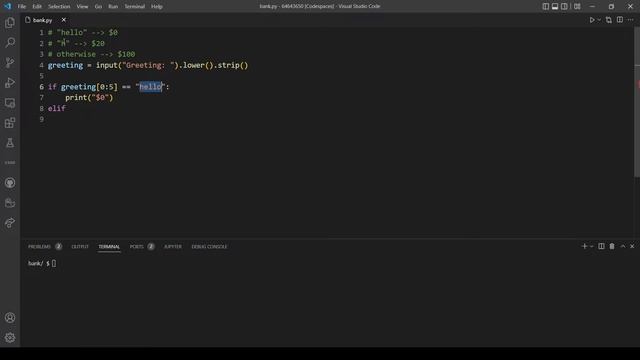Open terminal launch profile dropdown
The width and height of the screenshot is (640, 360).
591,246
